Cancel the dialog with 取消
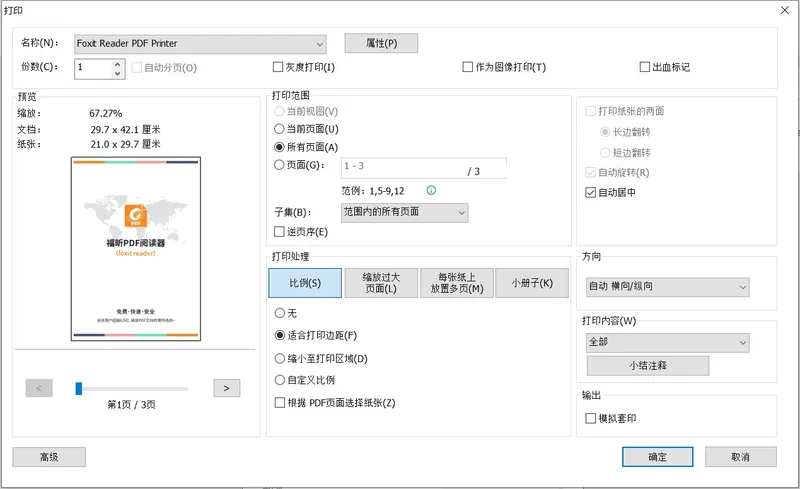The image size is (800, 489). point(741,457)
